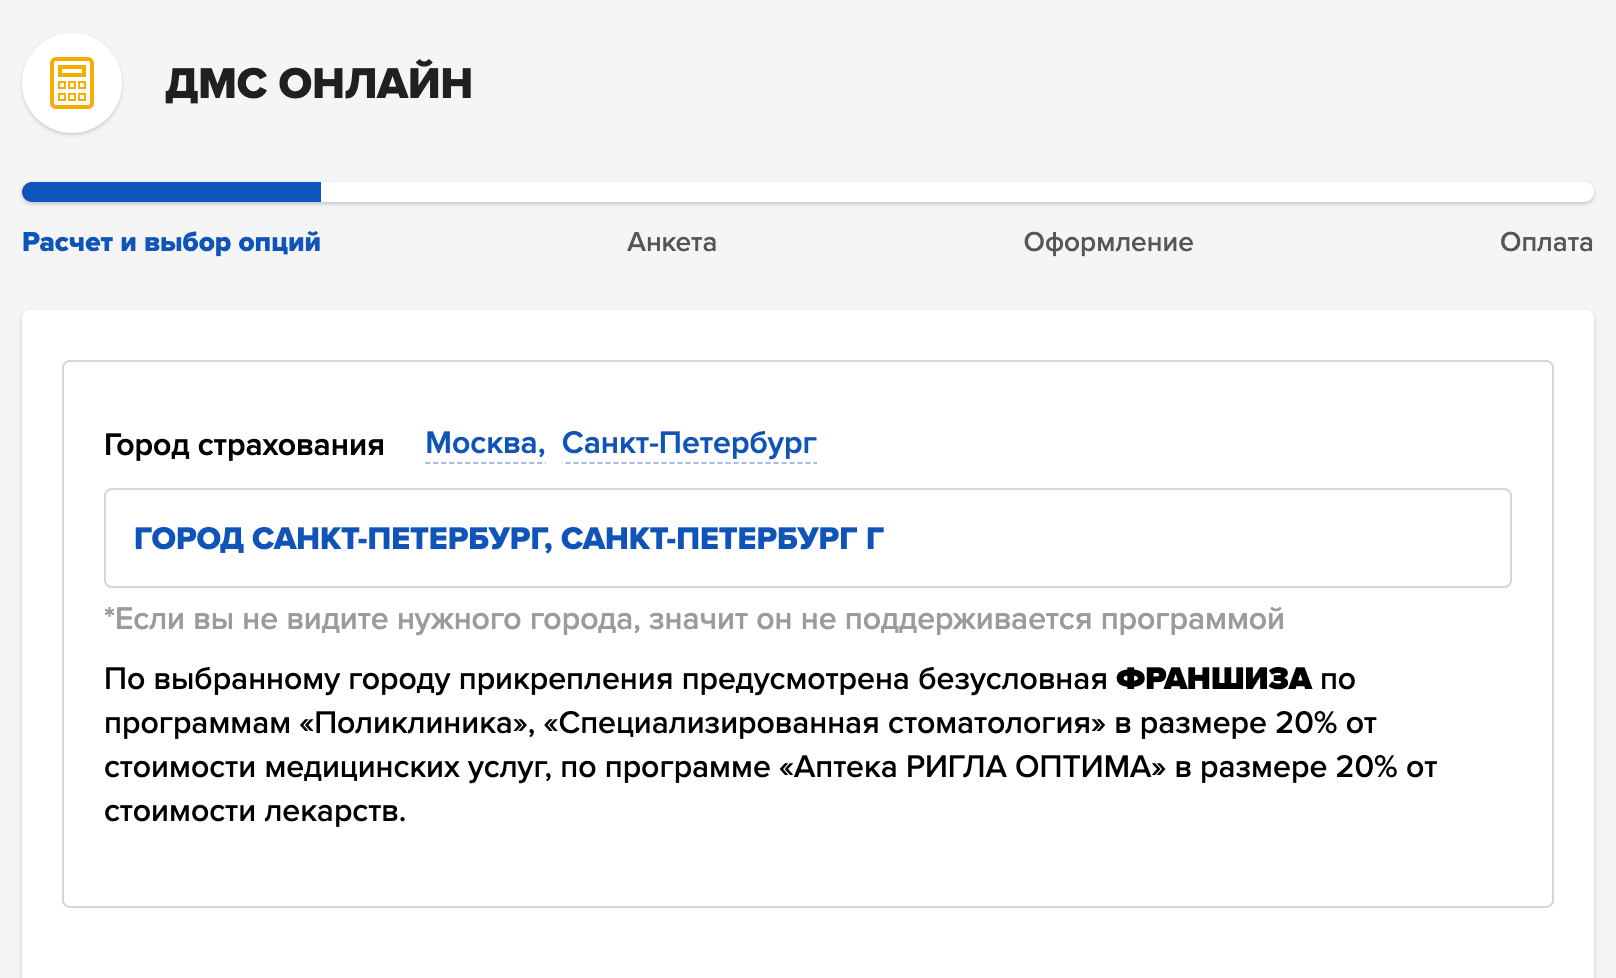Go to Расчет и выбор опций step
Screen dimensions: 1616x978
click(171, 242)
